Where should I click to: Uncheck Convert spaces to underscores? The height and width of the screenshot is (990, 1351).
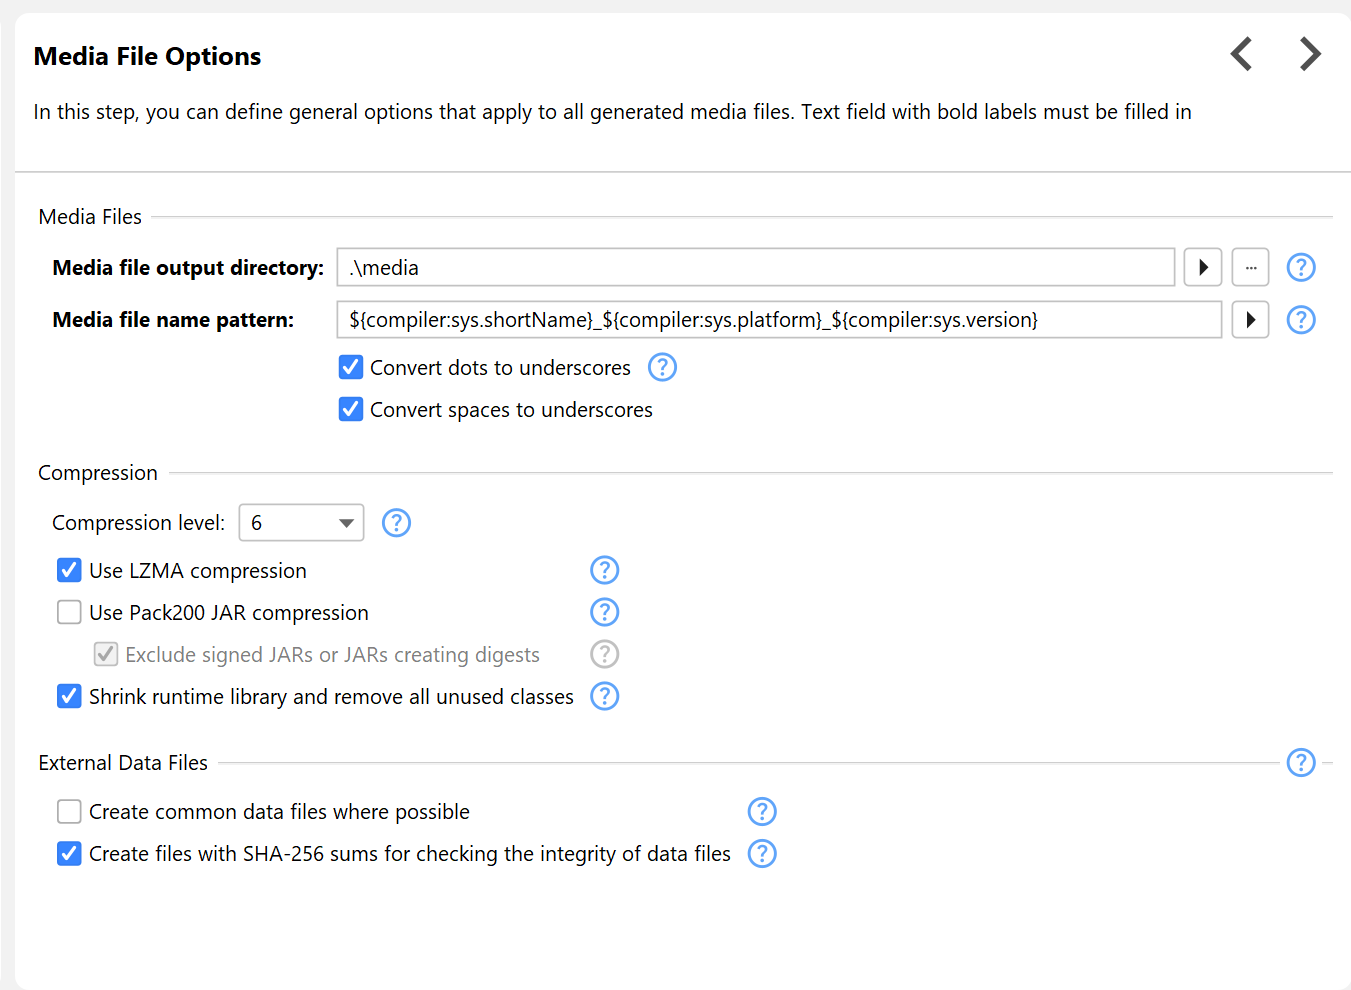point(351,410)
